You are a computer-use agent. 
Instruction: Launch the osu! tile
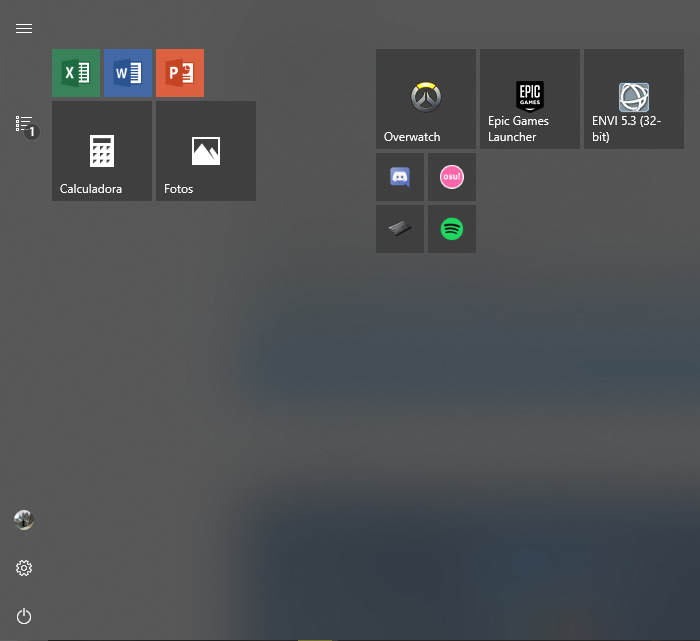pos(452,177)
